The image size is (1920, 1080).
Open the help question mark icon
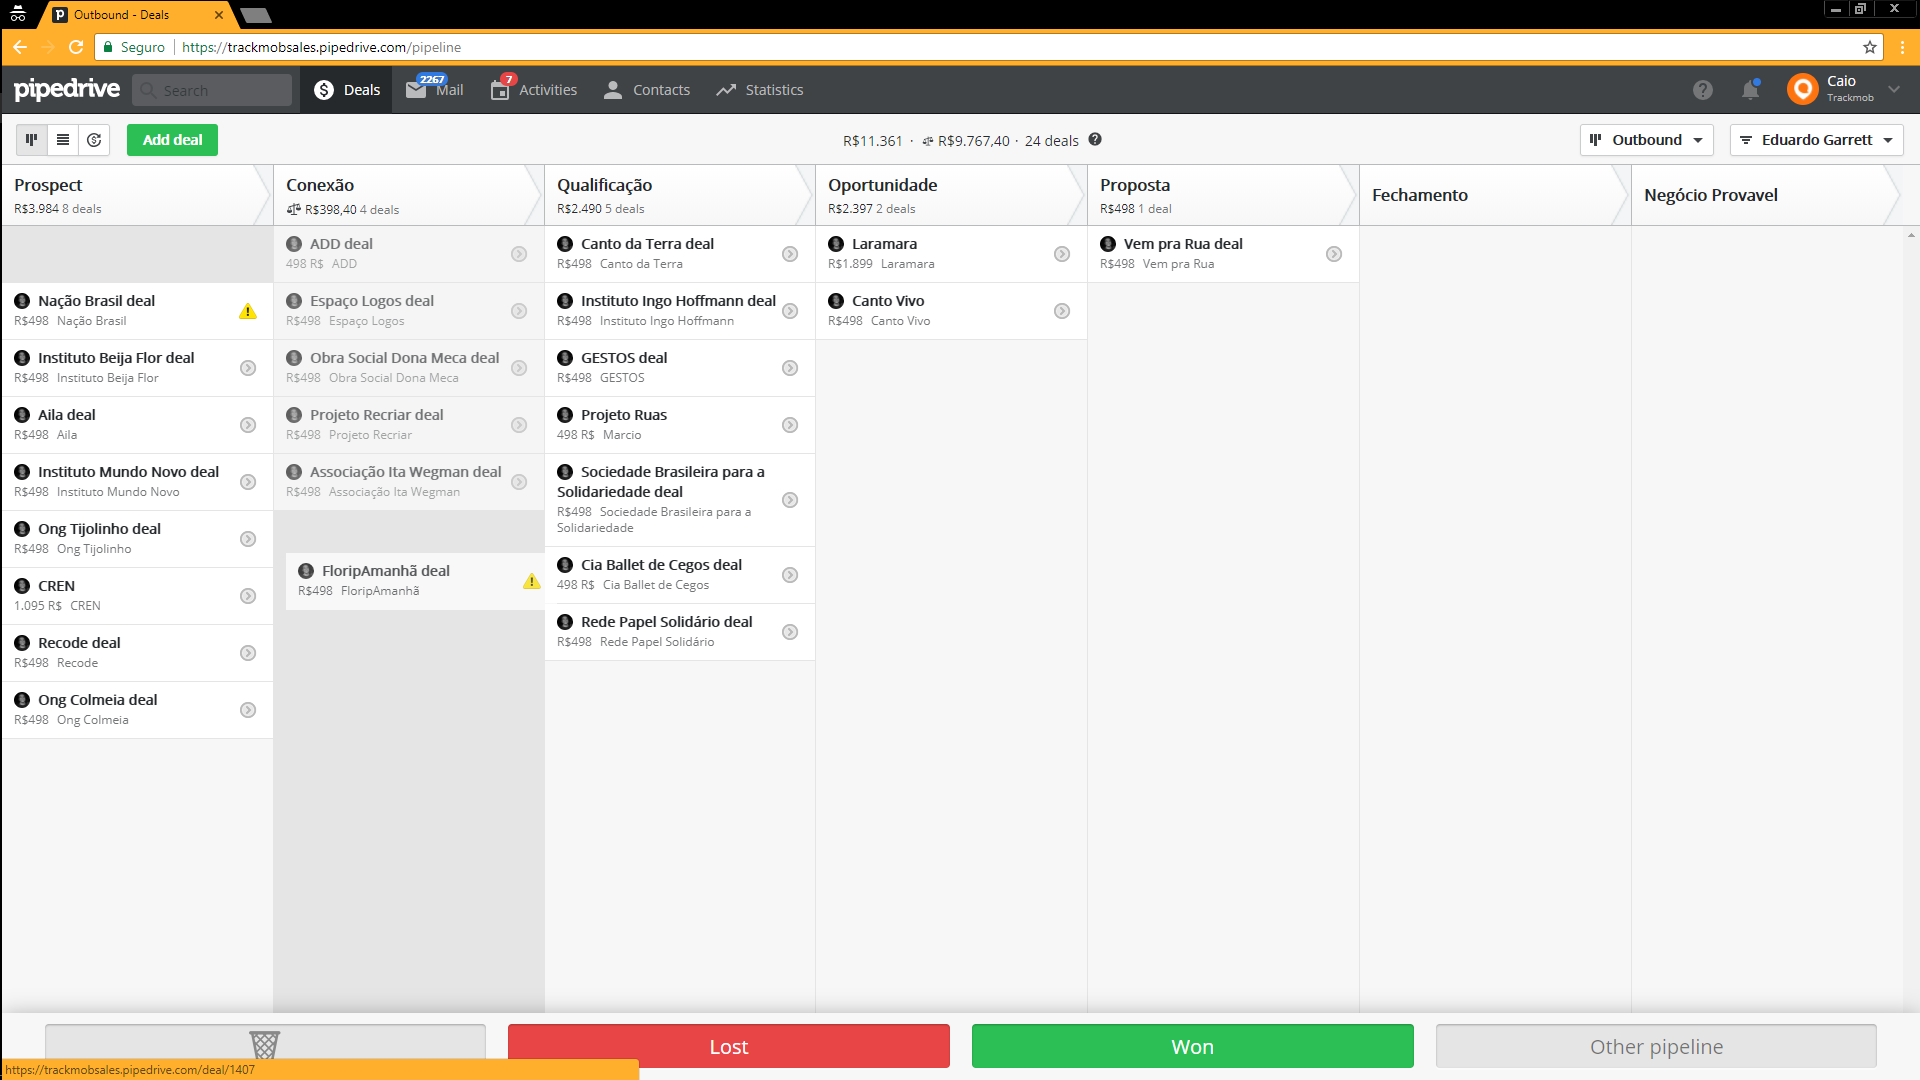pyautogui.click(x=1703, y=90)
